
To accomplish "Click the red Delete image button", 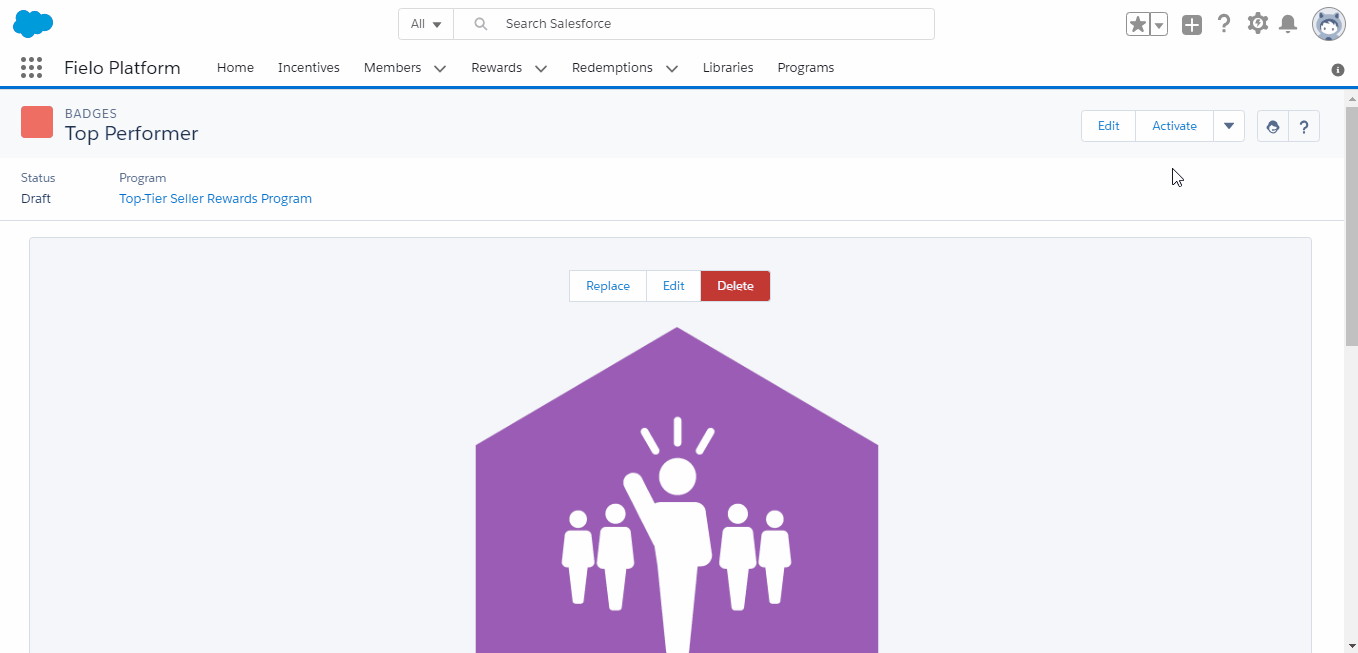I will (735, 286).
